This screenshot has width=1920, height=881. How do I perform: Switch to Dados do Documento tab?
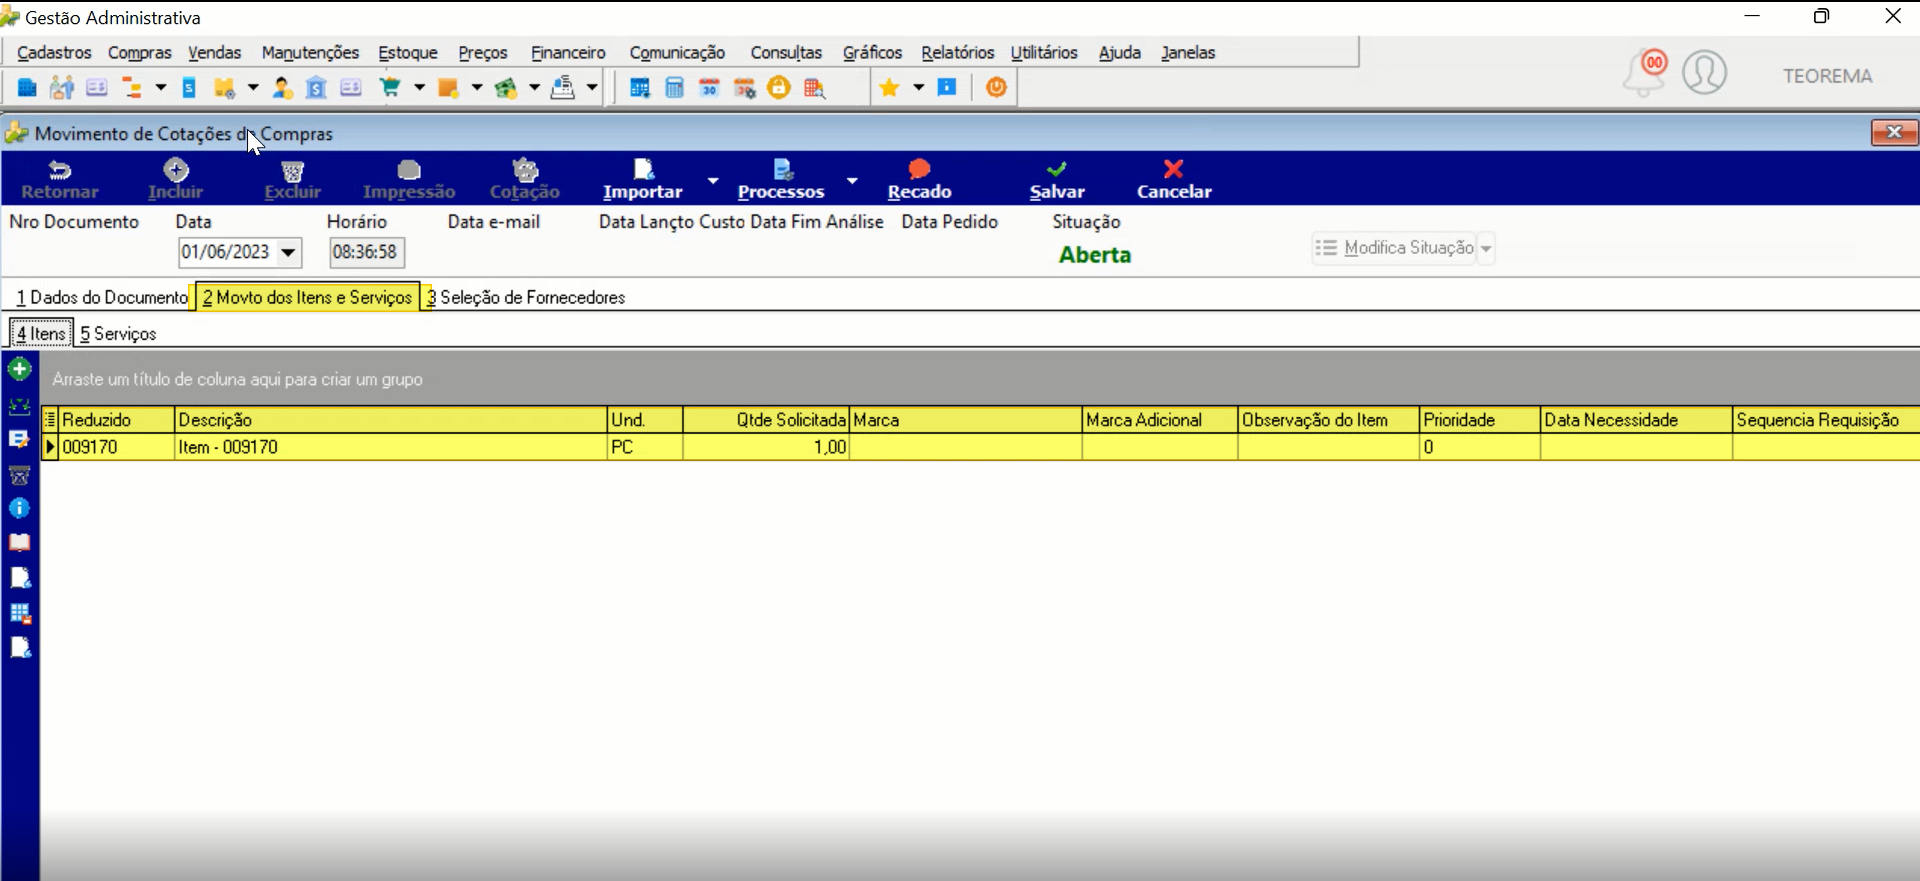(102, 297)
